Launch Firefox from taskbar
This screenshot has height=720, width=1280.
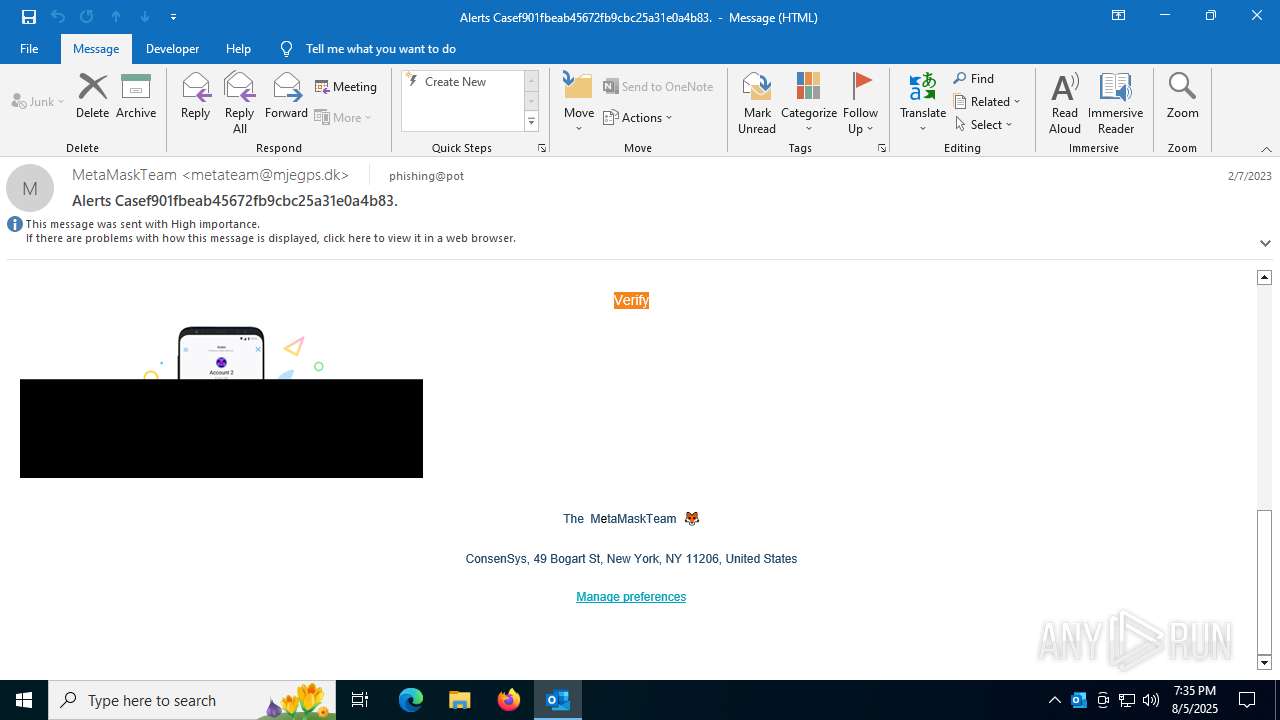509,700
